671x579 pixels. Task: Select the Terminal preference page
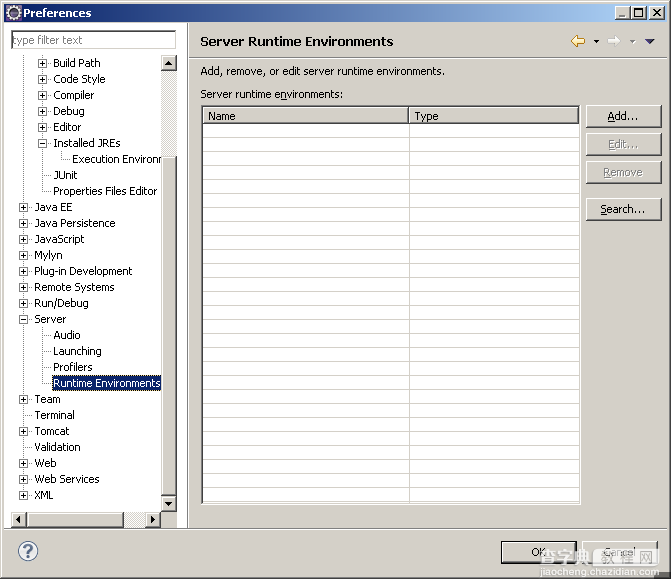click(x=54, y=415)
